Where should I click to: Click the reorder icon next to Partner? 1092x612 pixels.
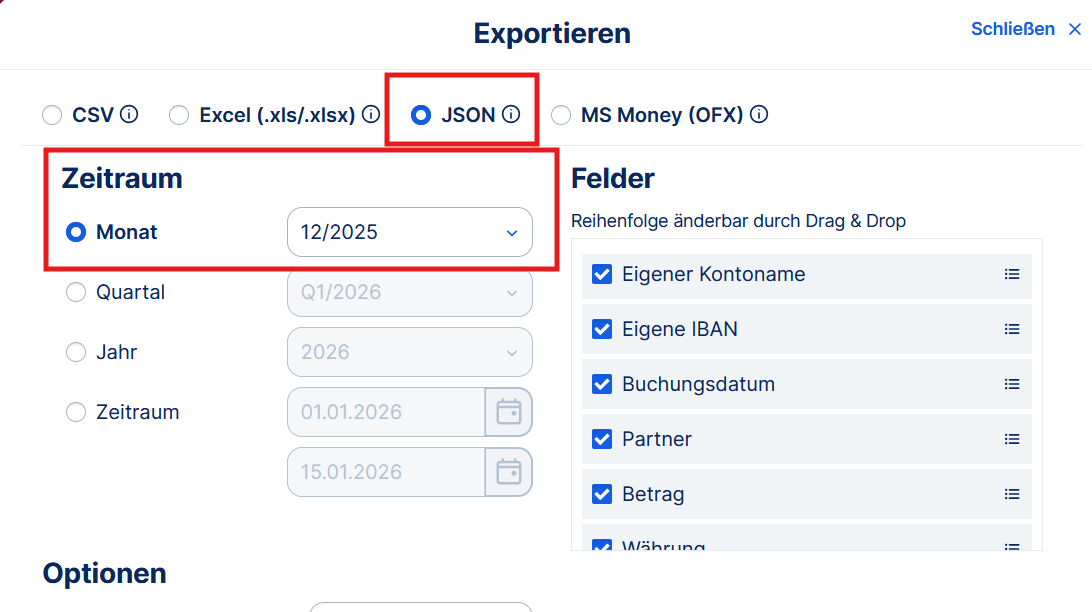pyautogui.click(x=1012, y=439)
